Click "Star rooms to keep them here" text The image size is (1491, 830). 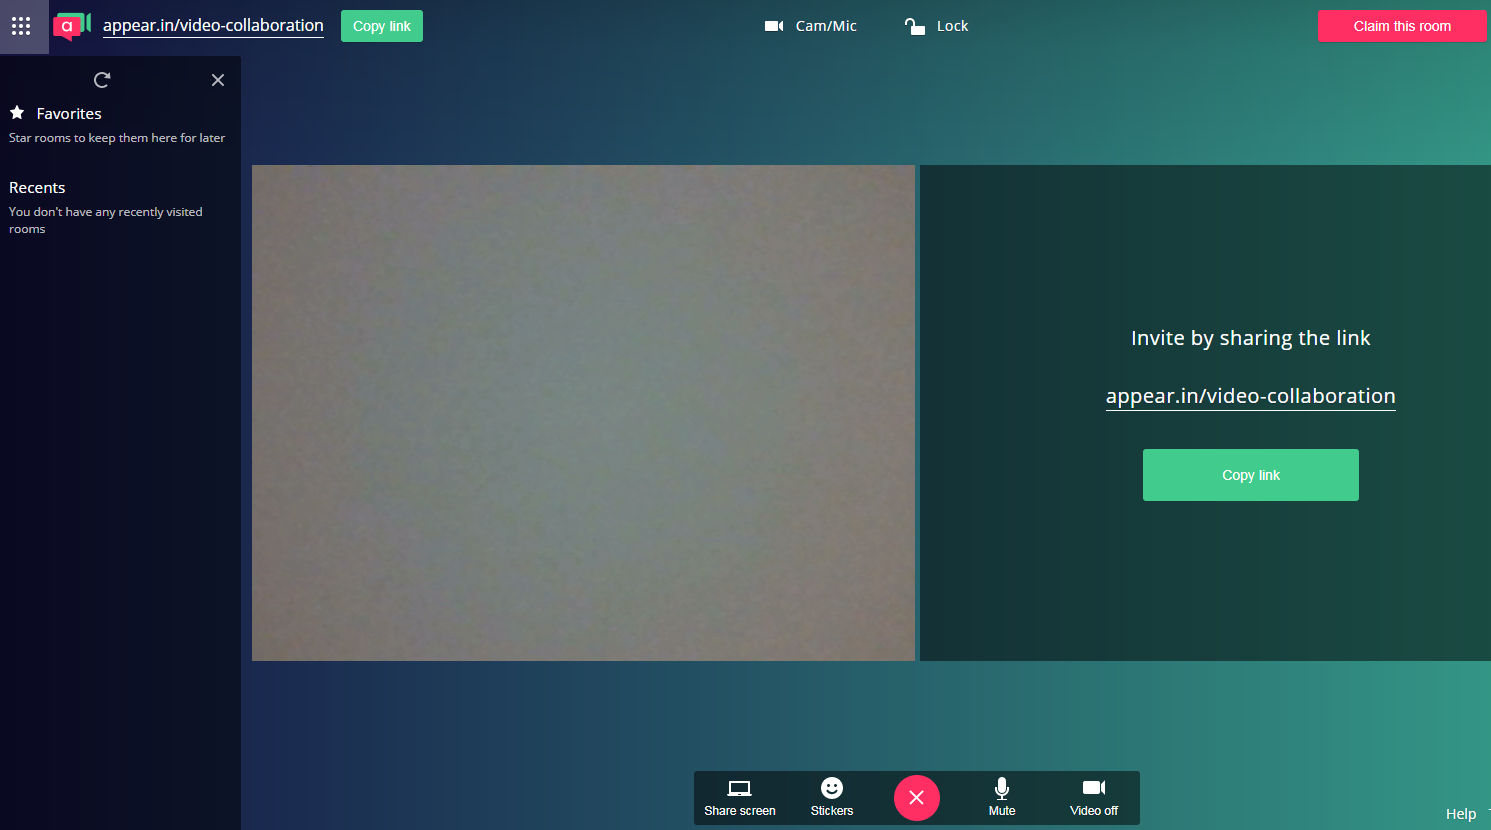pos(117,138)
